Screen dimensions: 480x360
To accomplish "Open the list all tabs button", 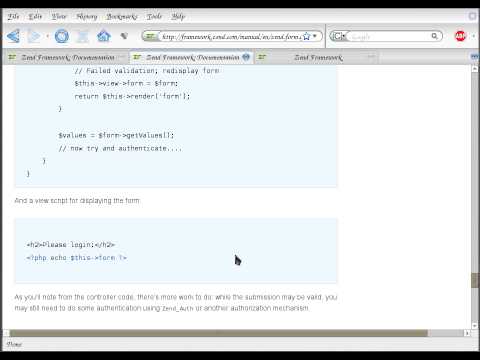I will [475, 57].
